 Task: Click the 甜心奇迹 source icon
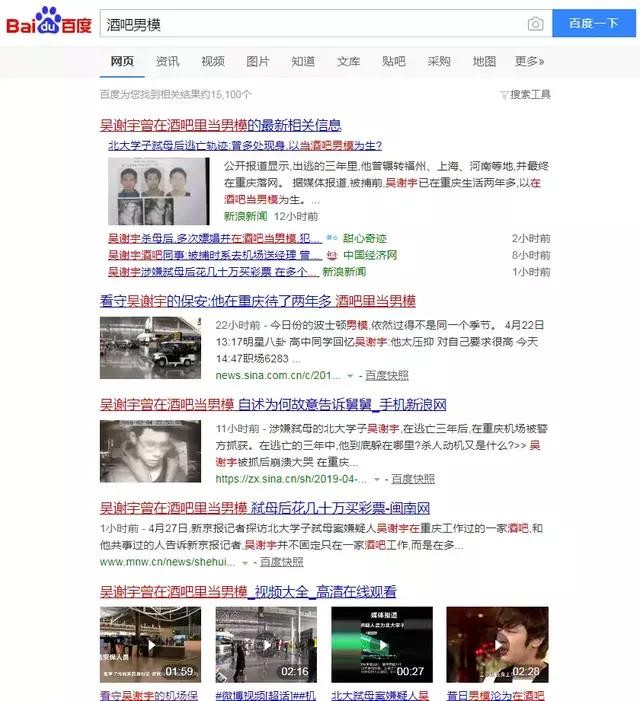[334, 239]
